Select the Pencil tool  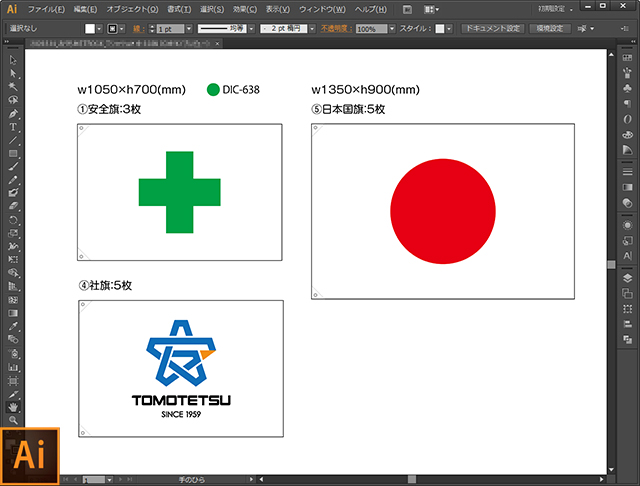click(x=13, y=180)
